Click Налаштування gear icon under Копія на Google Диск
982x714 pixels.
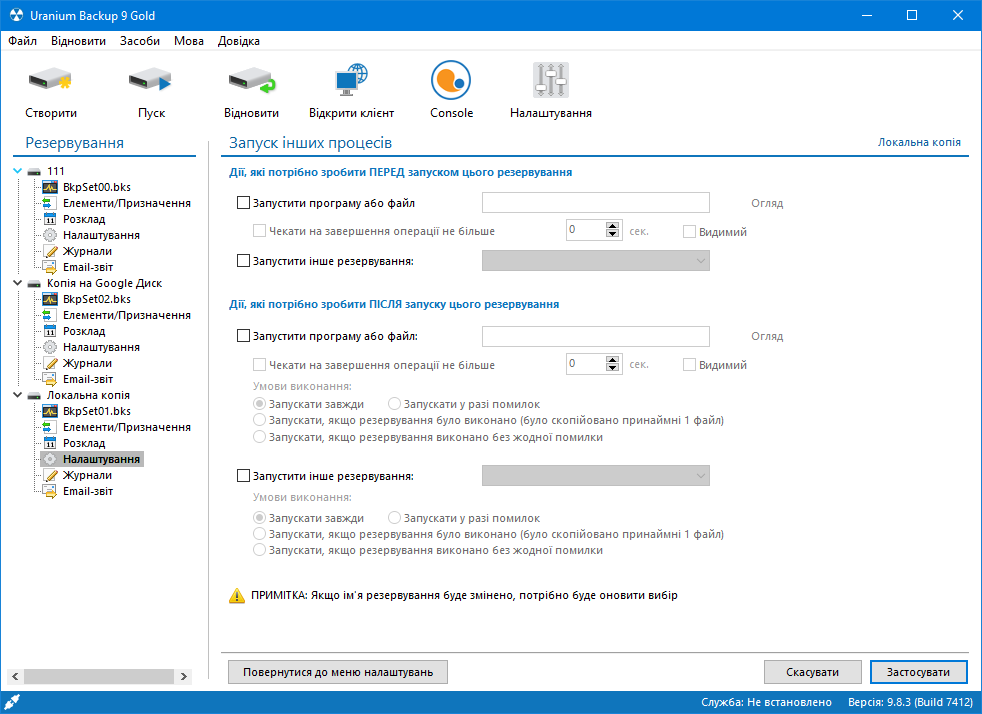(x=50, y=347)
